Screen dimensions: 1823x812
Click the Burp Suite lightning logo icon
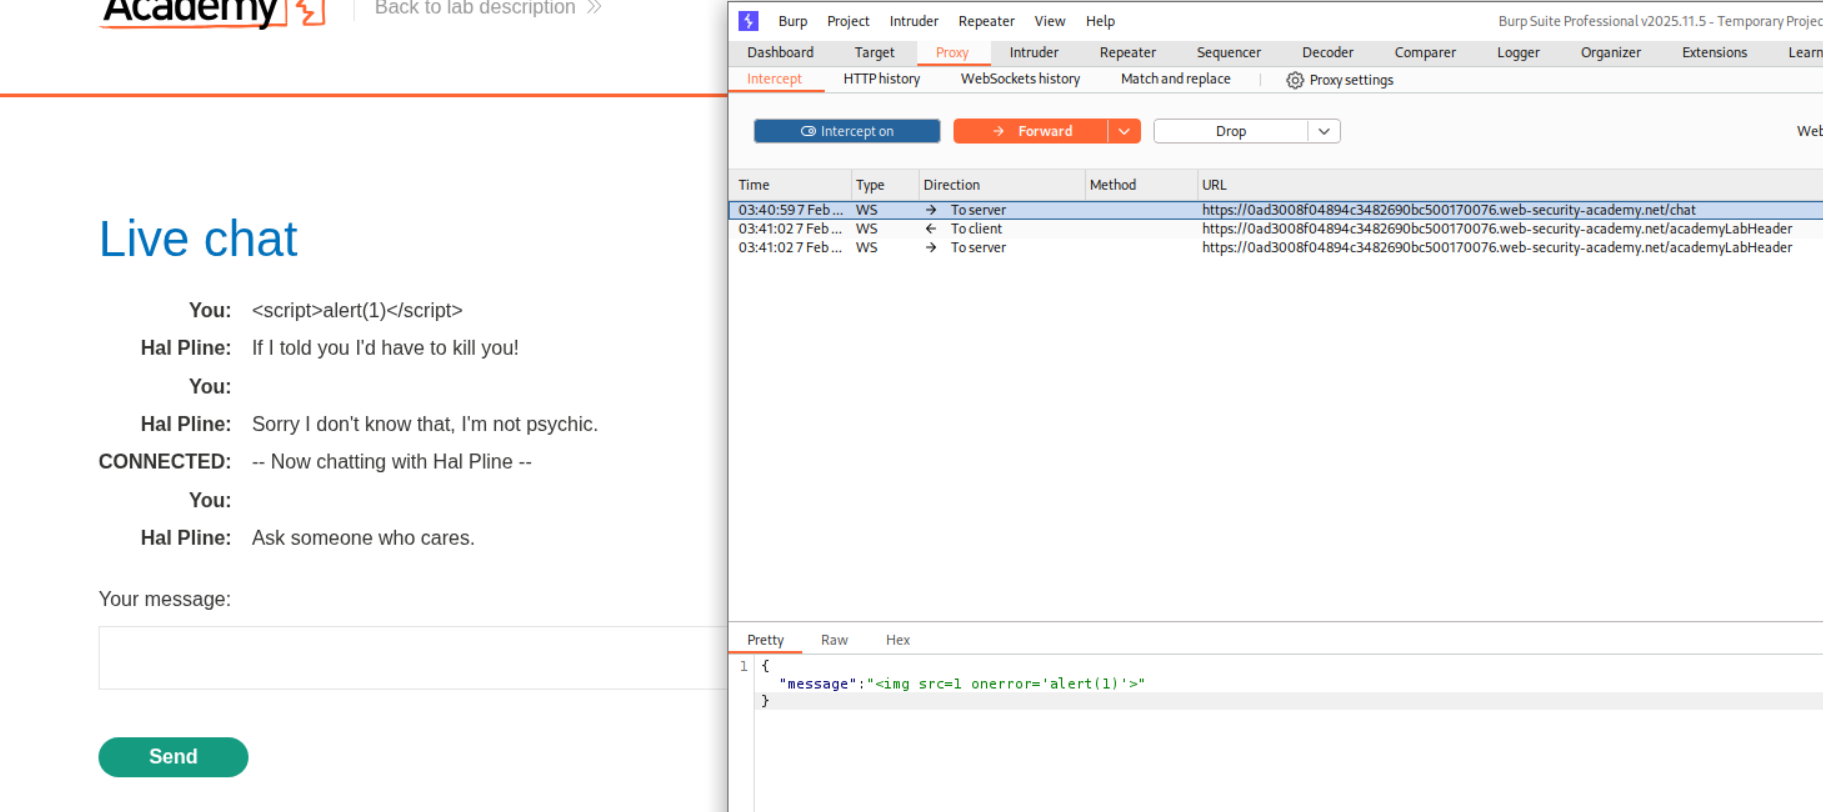point(748,21)
